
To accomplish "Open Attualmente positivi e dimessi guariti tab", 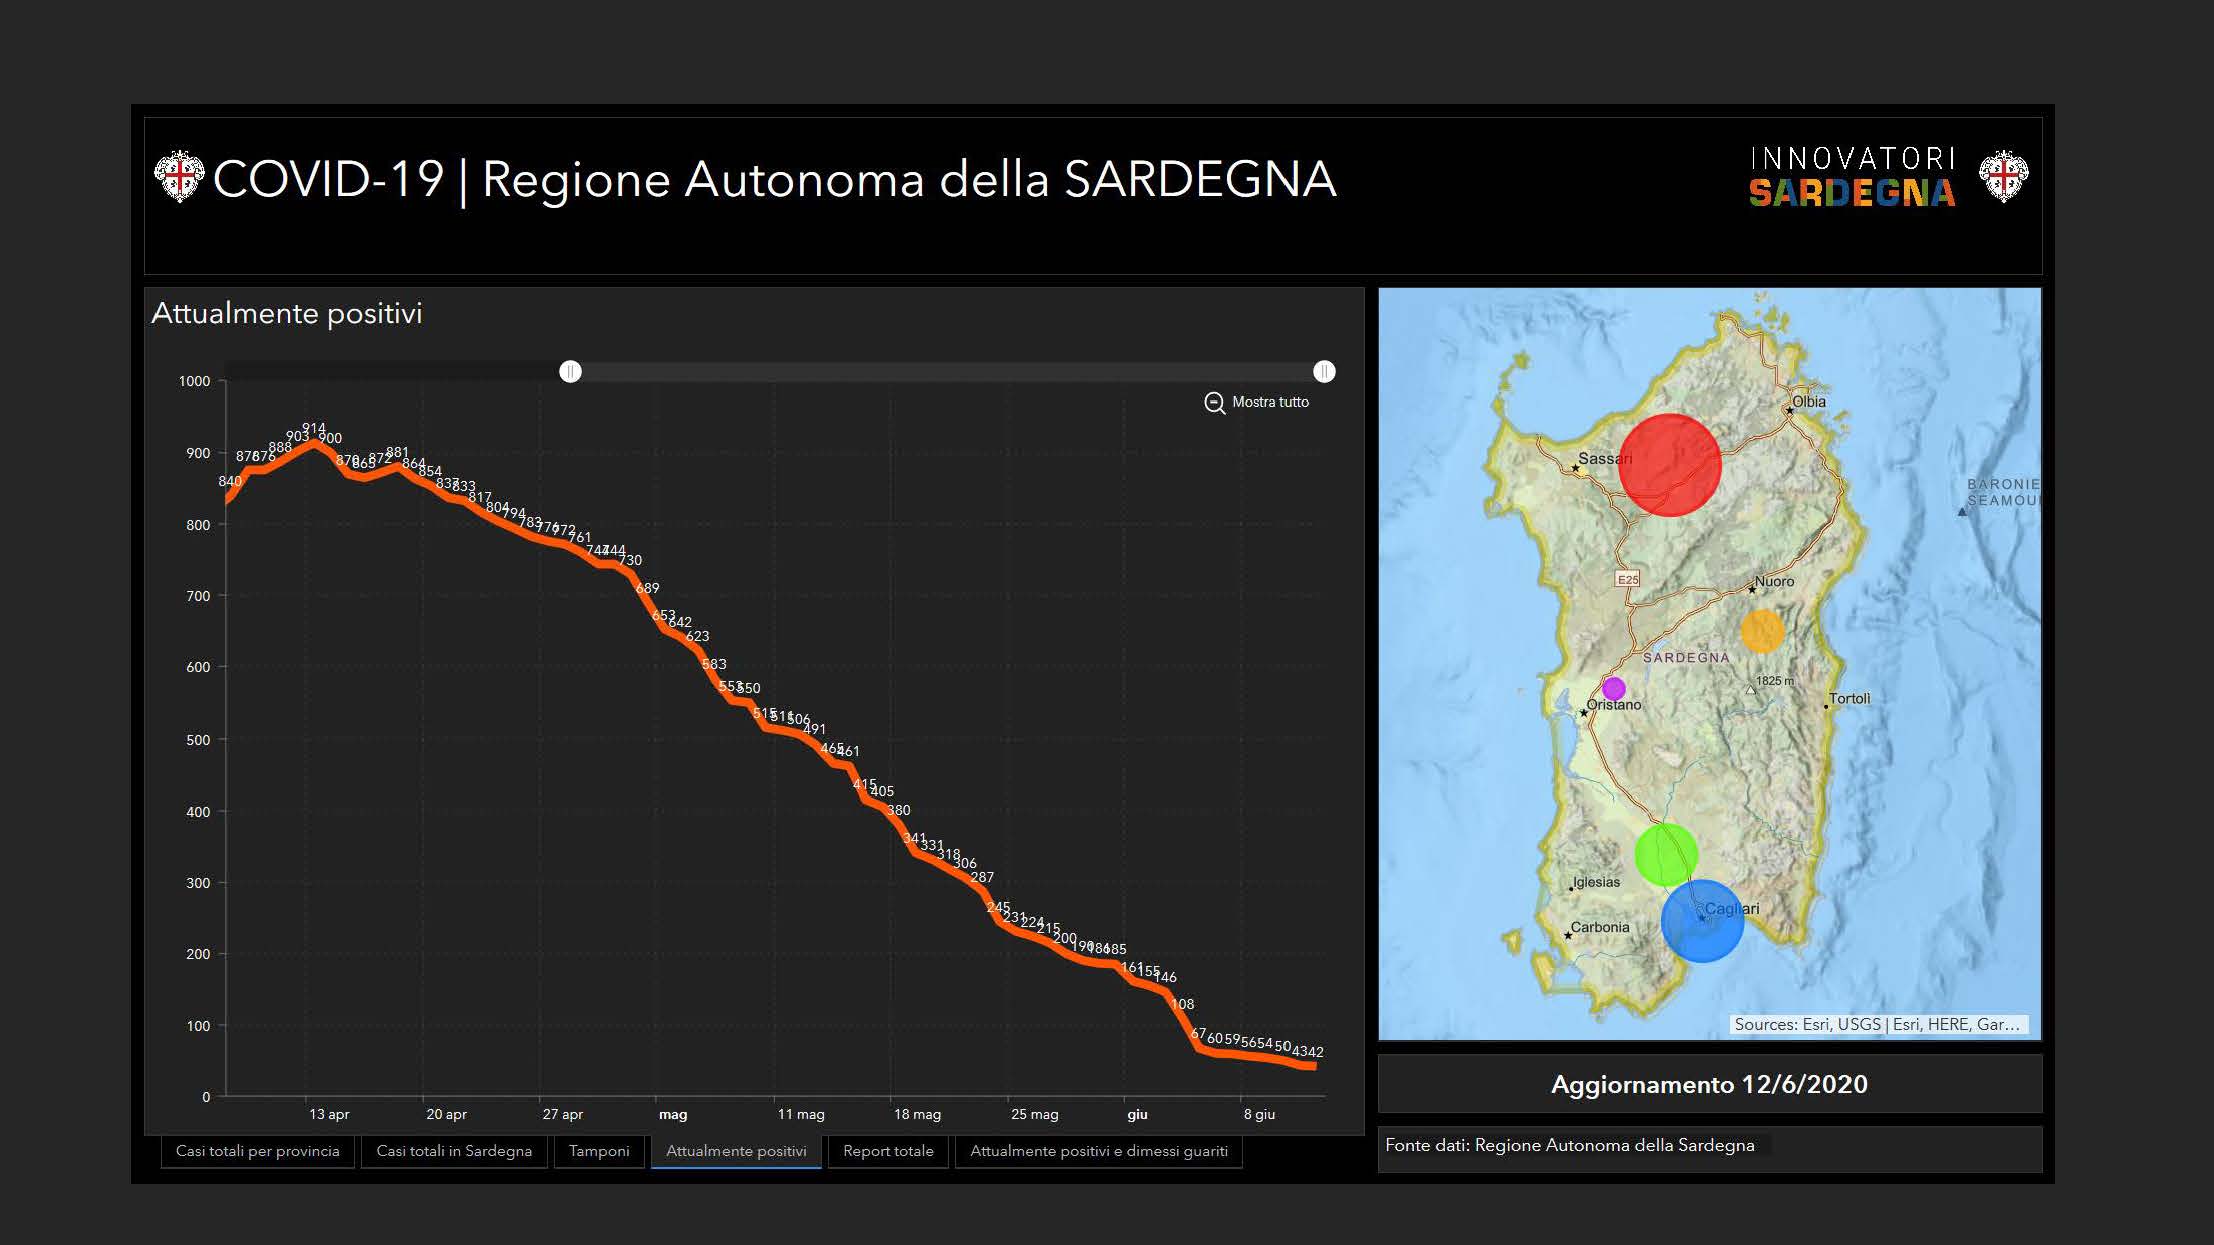I will [x=1099, y=1151].
